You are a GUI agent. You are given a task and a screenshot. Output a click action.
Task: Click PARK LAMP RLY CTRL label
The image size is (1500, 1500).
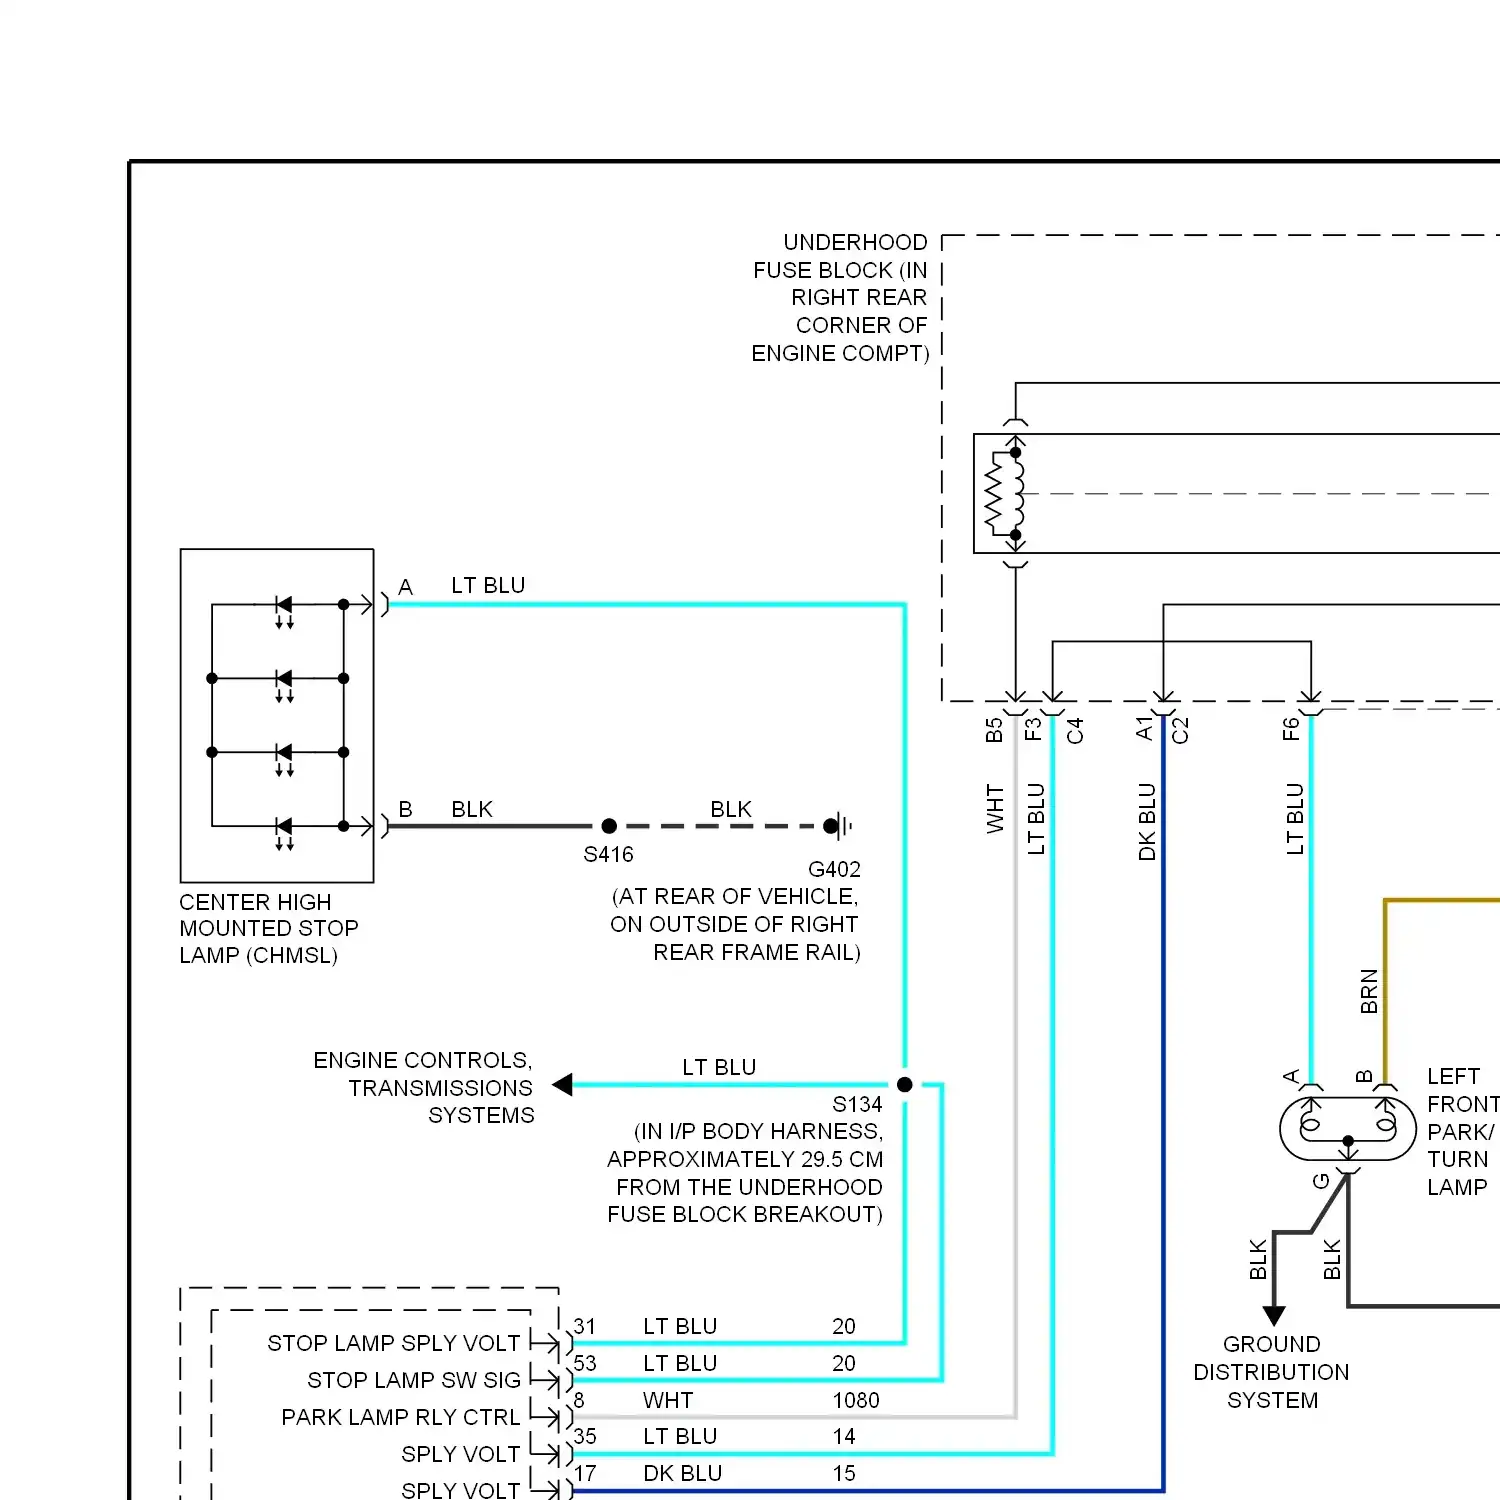(x=400, y=1417)
